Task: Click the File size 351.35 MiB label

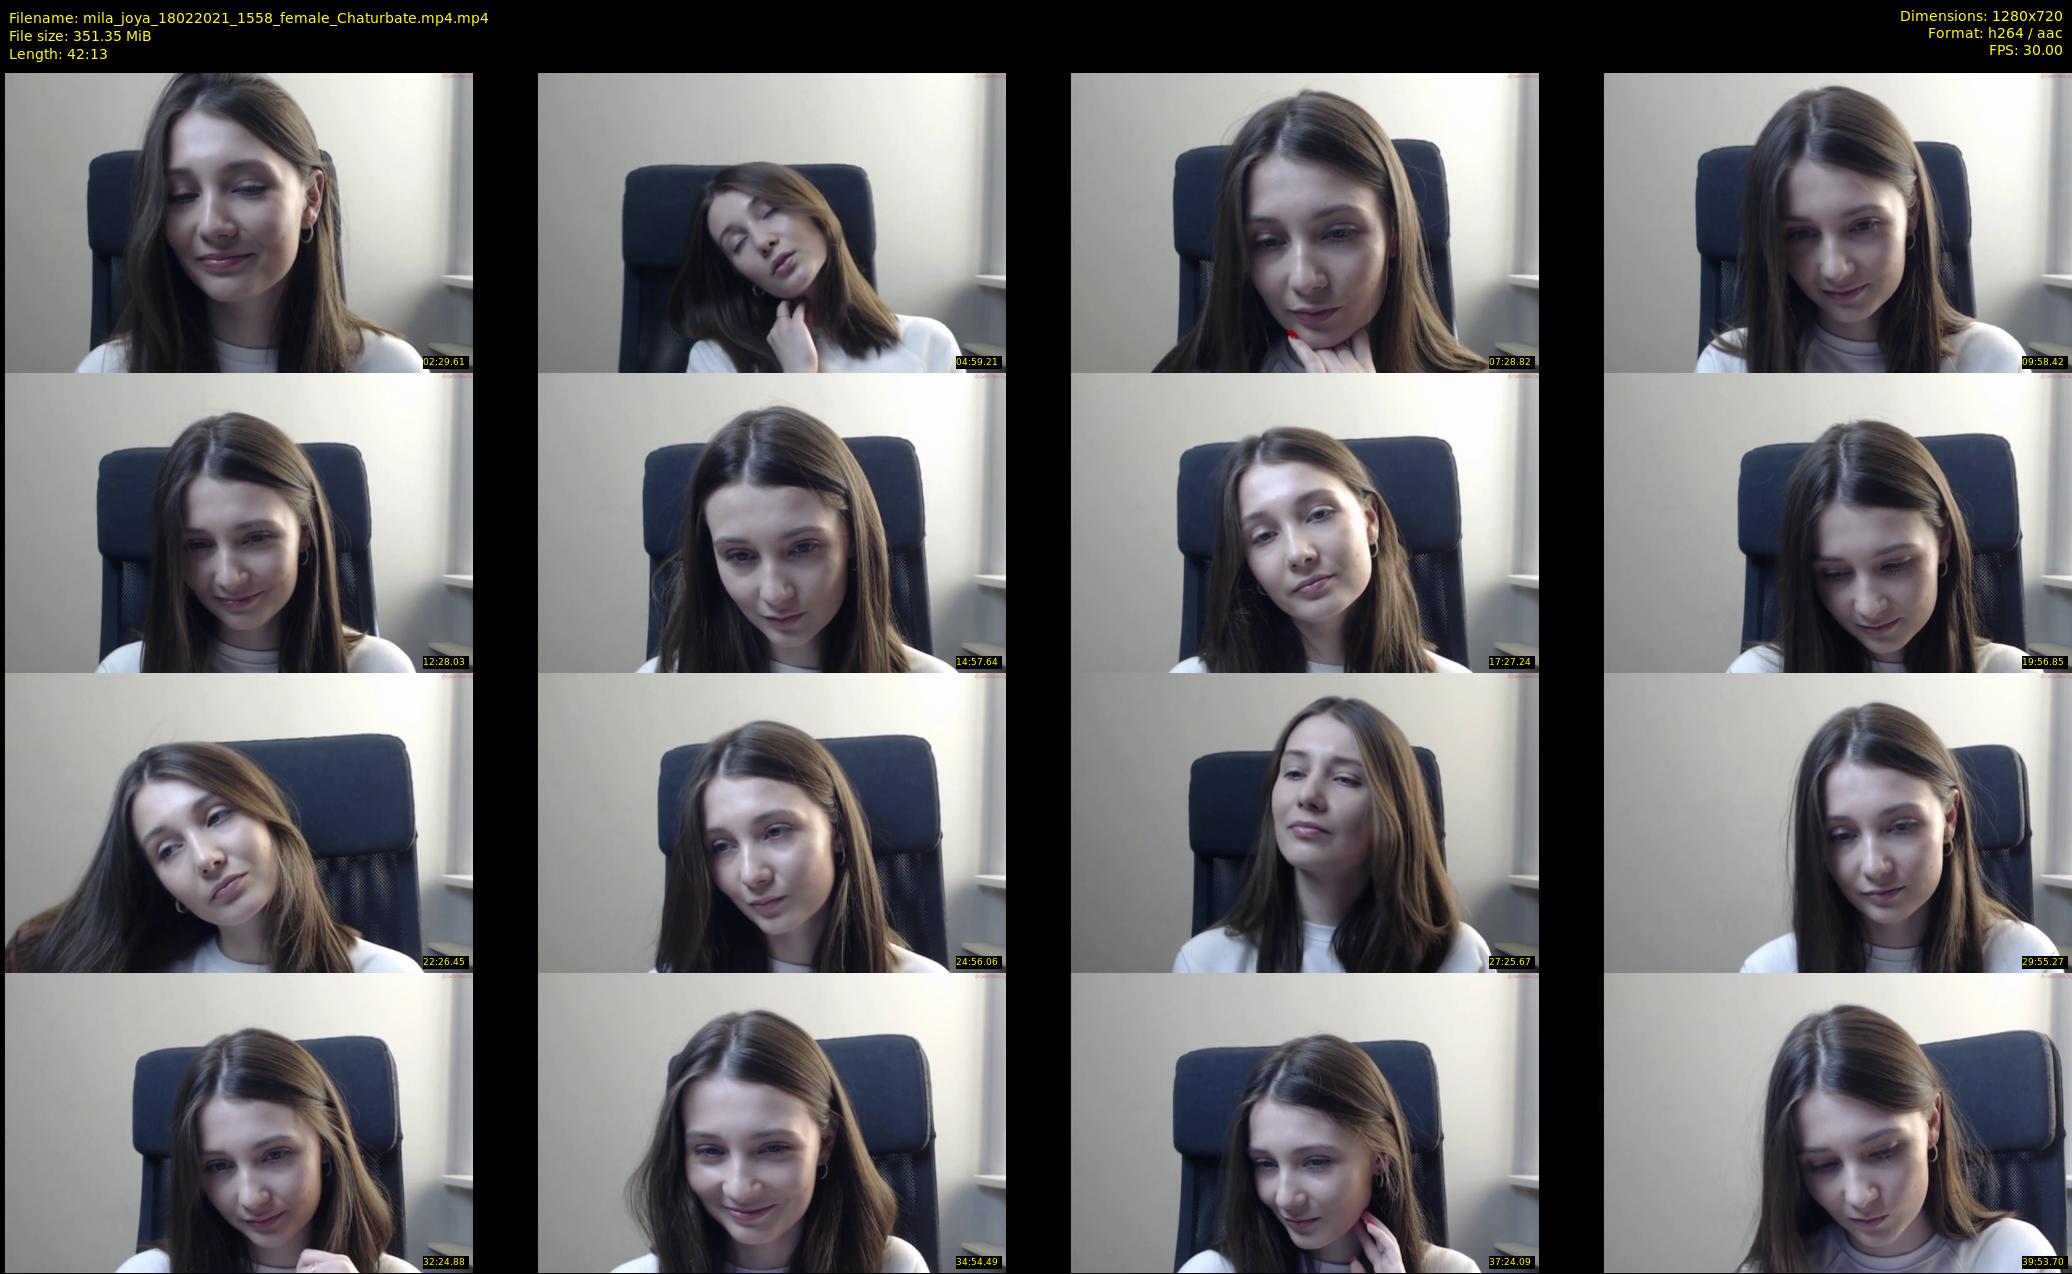Action: pos(80,36)
